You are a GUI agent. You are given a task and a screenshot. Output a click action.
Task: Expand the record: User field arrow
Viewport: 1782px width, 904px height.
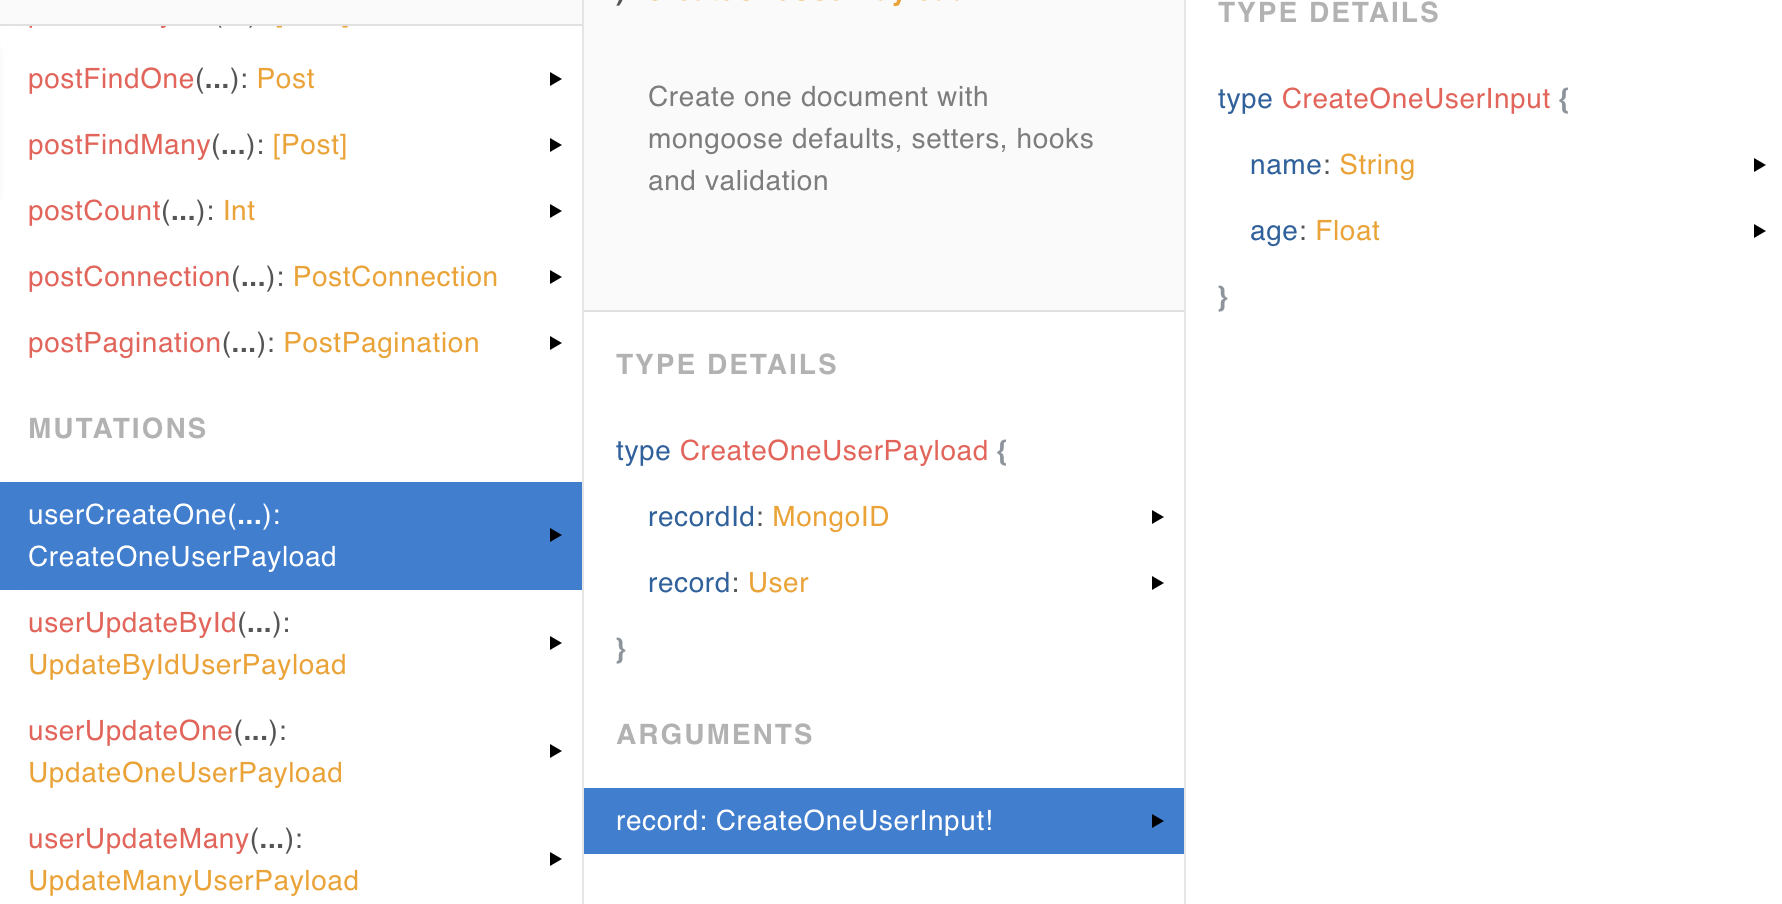pyautogui.click(x=1158, y=583)
